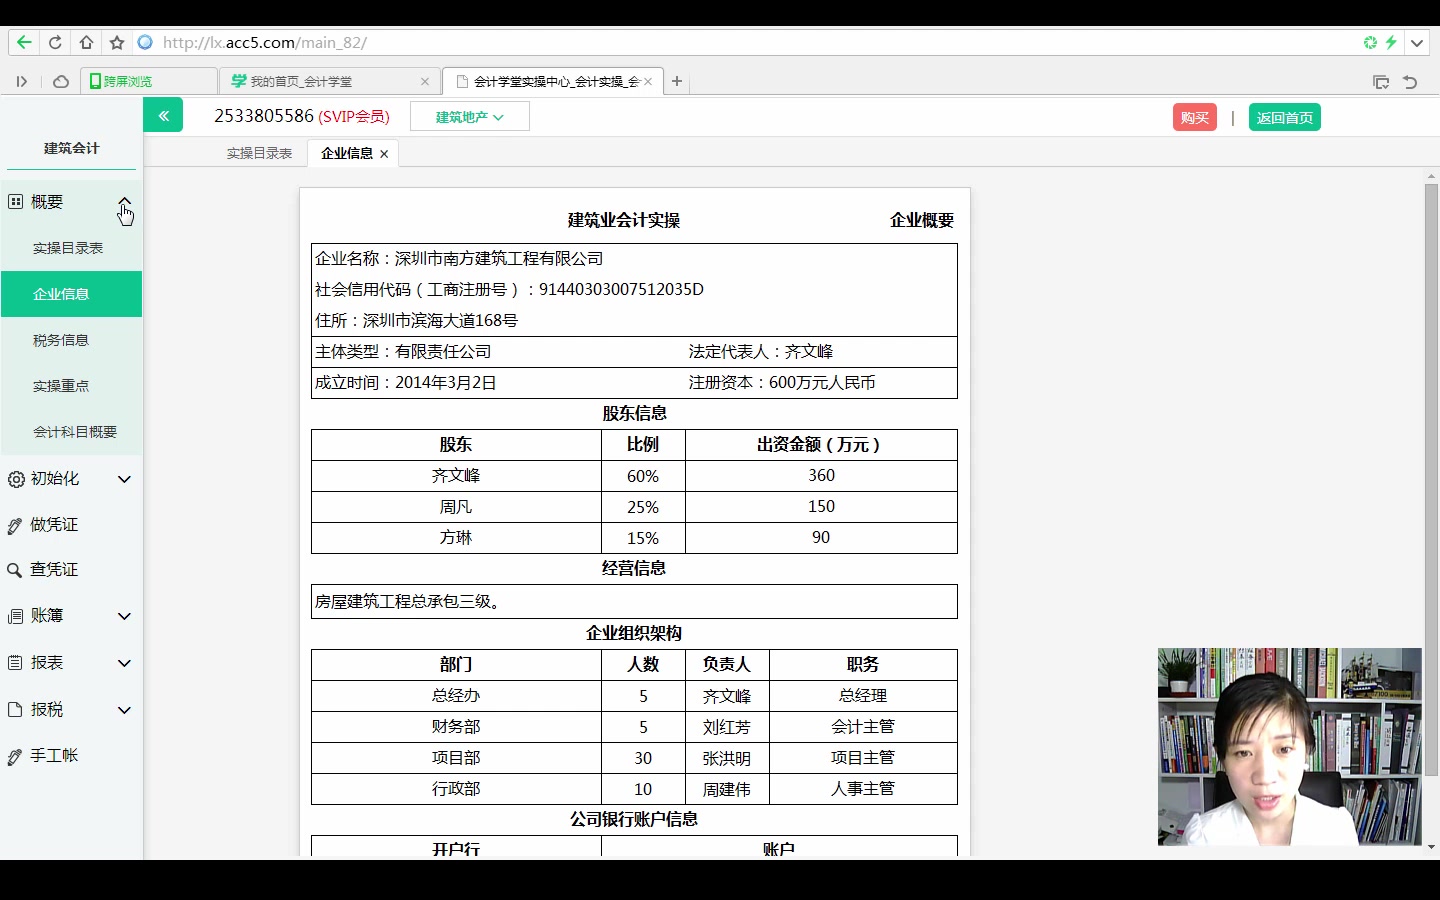This screenshot has width=1440, height=900.
Task: Open the 建筑地产 dropdown
Action: 469,116
